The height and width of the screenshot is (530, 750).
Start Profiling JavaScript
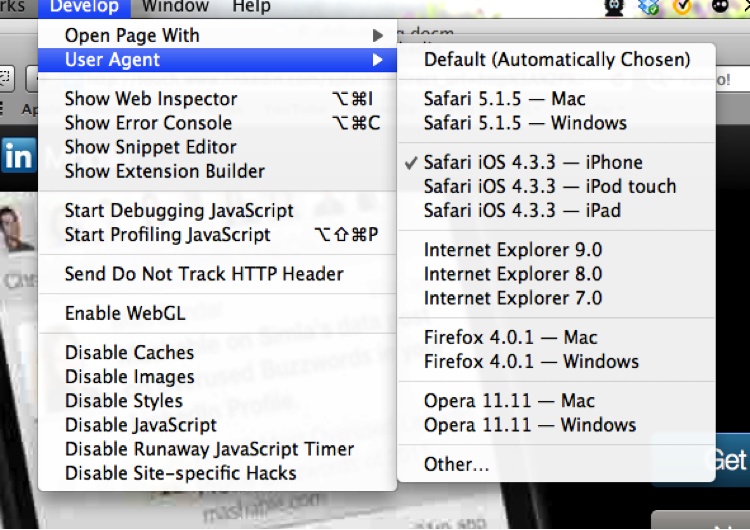click(x=217, y=234)
